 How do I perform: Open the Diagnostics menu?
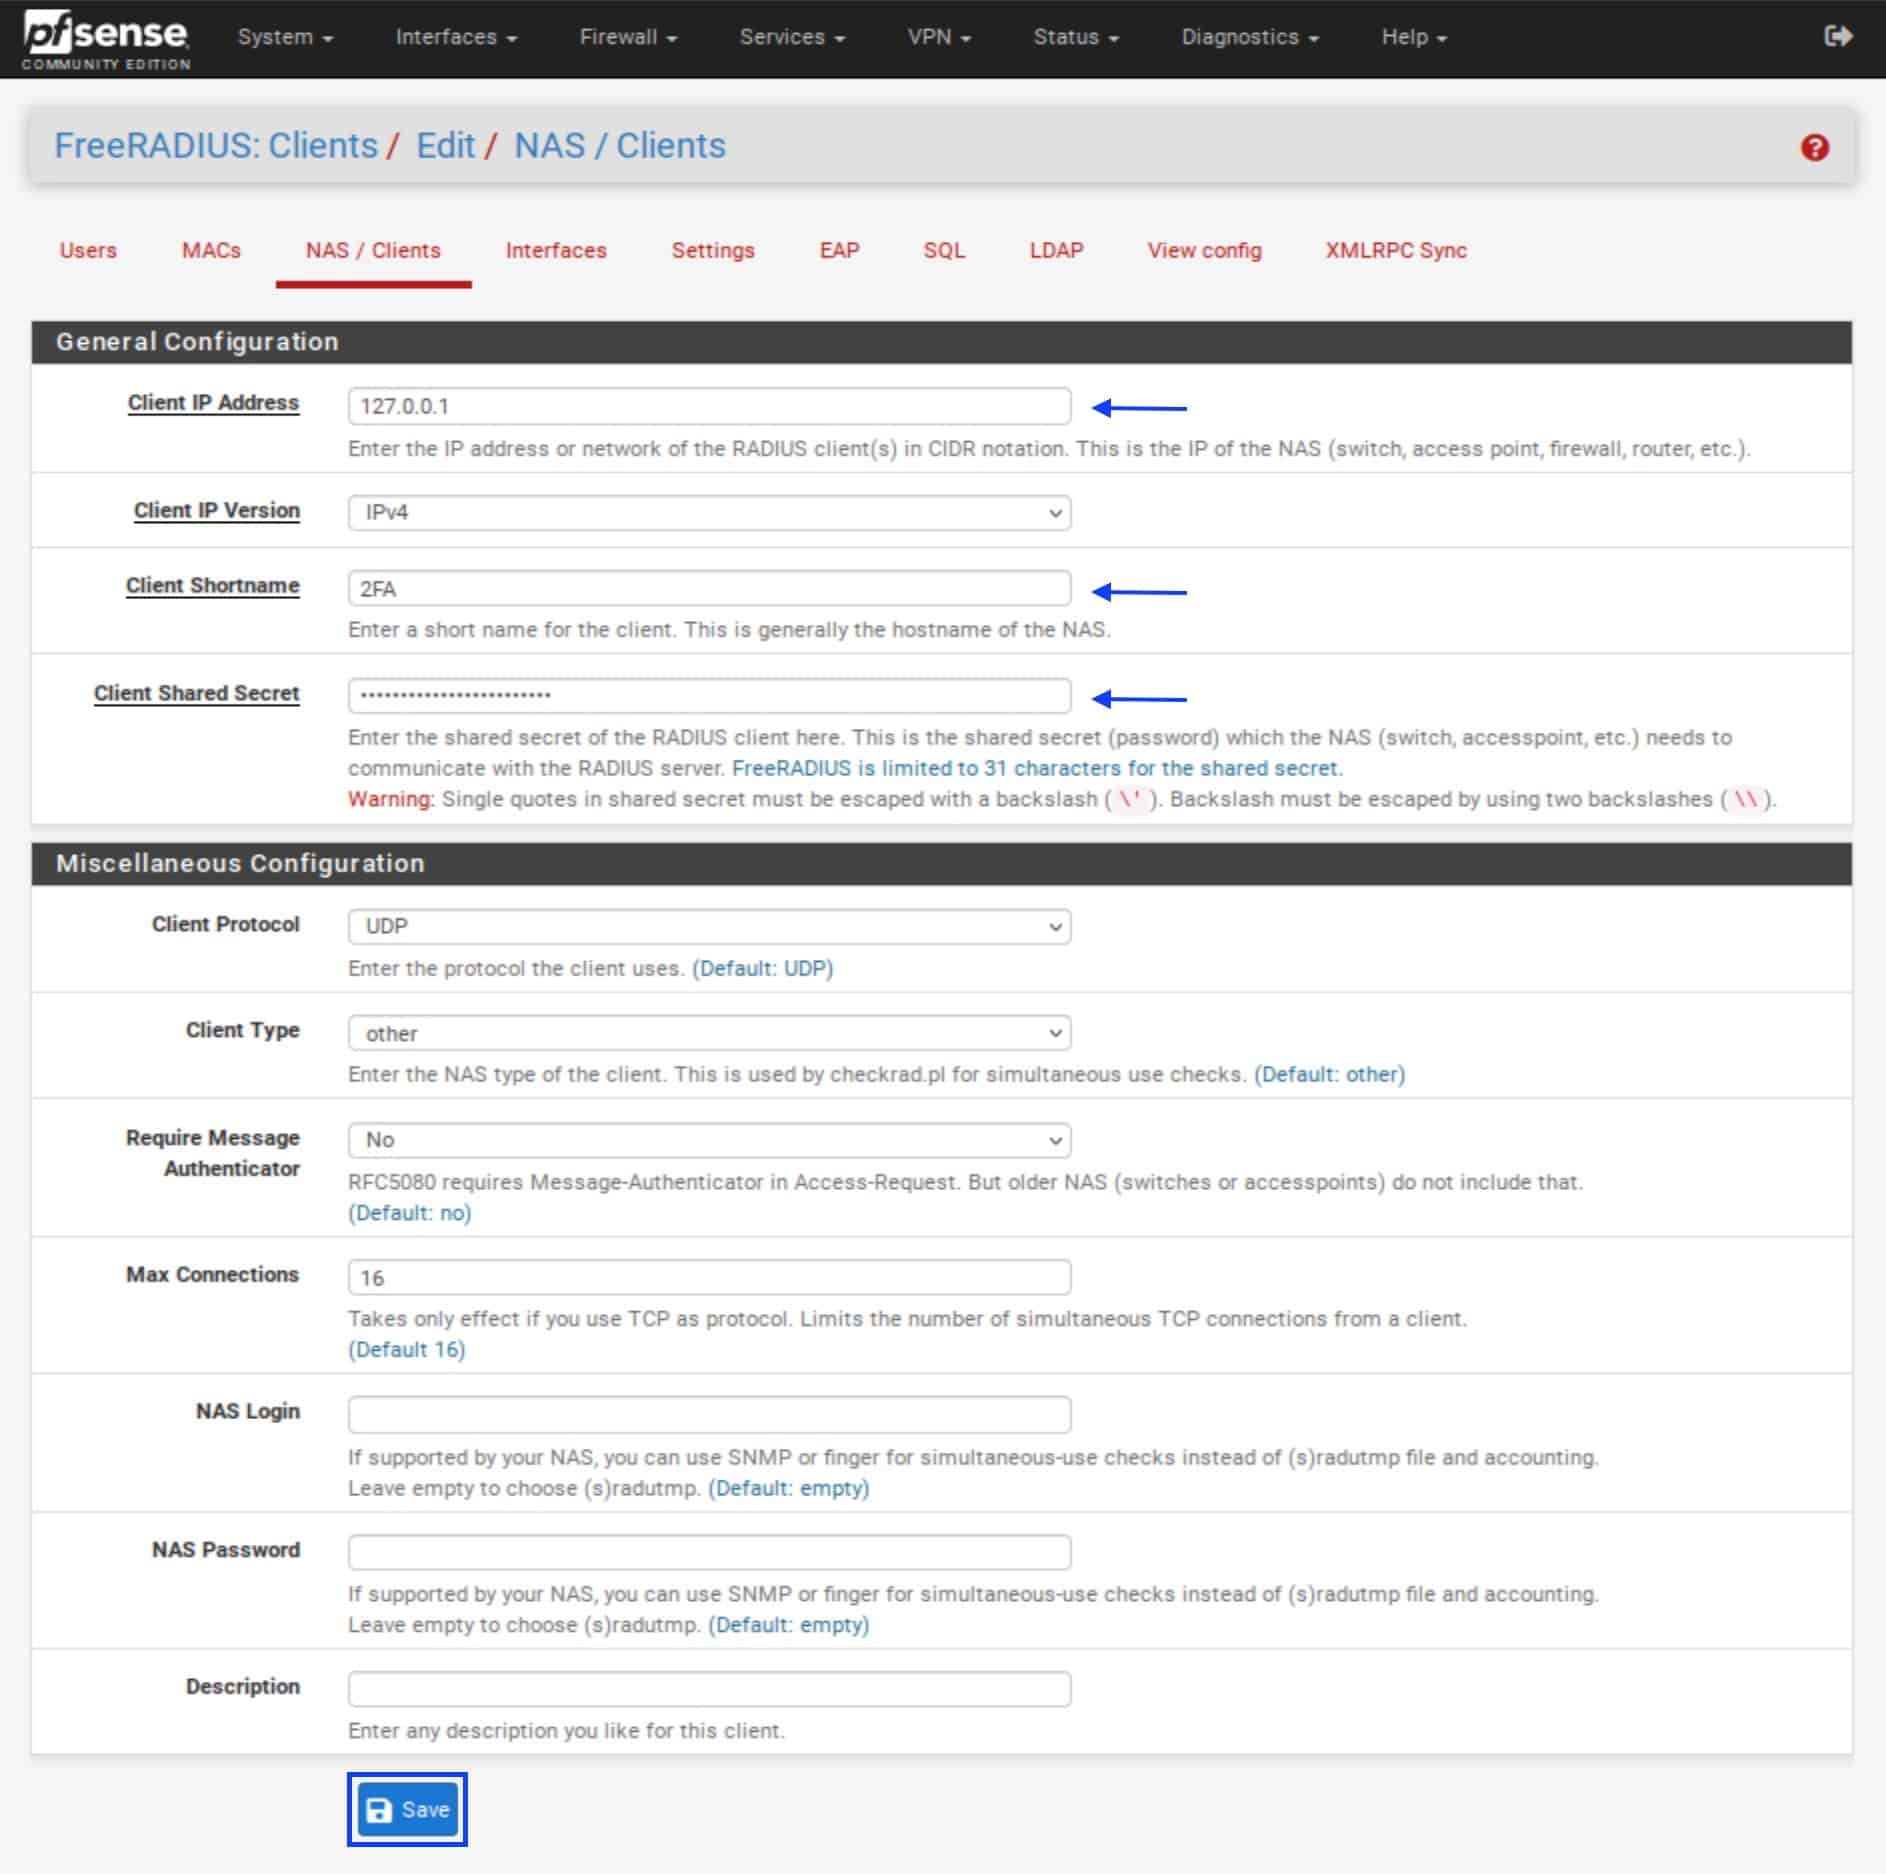tap(1250, 37)
